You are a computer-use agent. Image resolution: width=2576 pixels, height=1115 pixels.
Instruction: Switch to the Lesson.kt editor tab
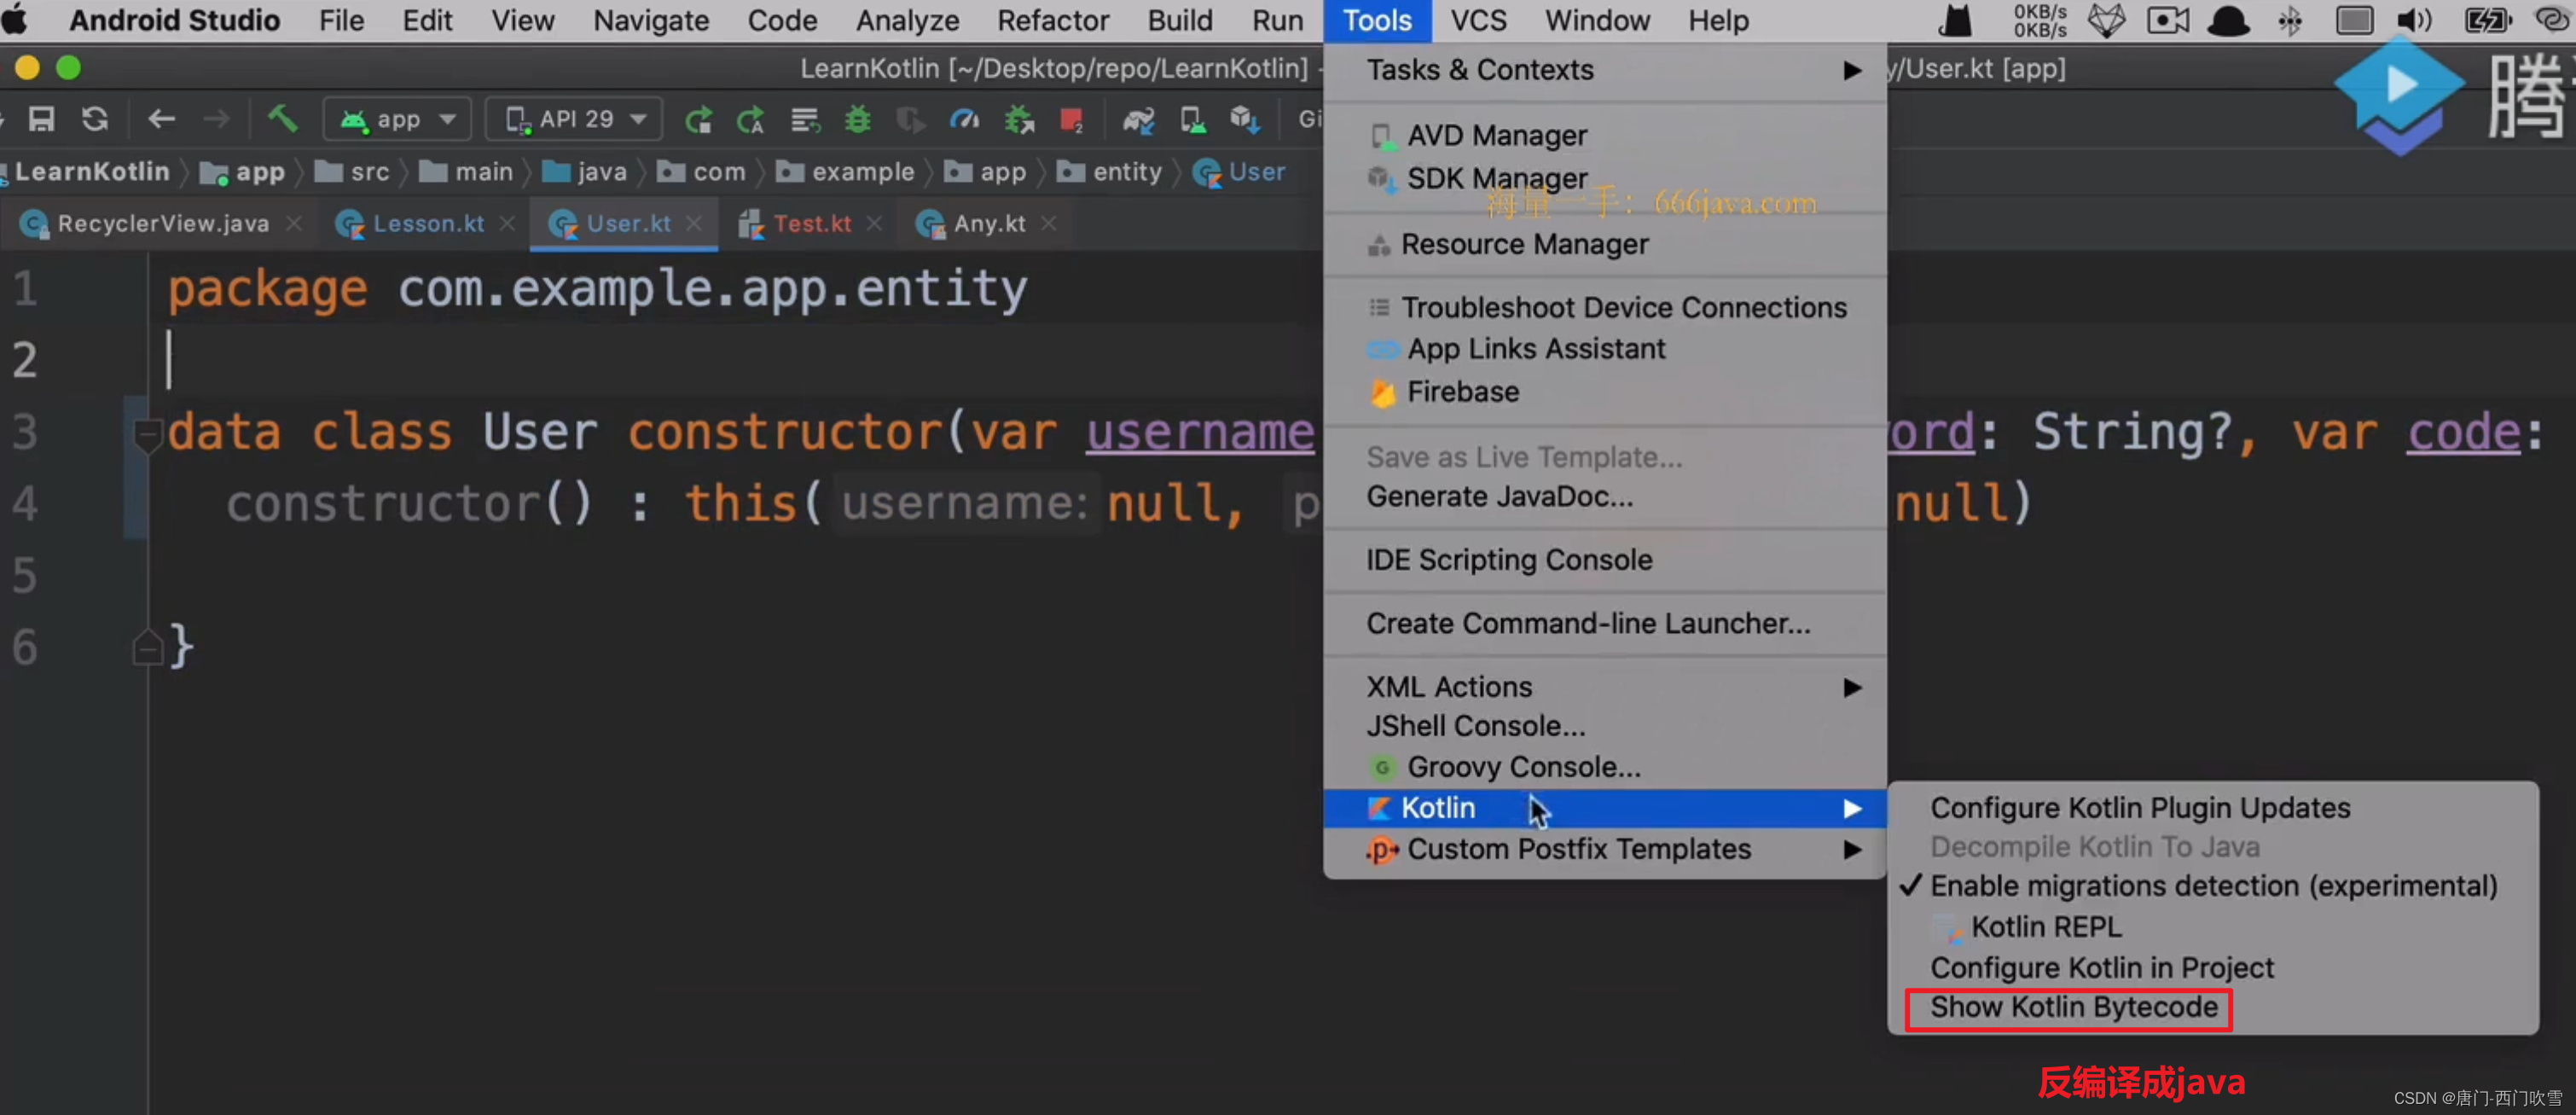[x=427, y=223]
